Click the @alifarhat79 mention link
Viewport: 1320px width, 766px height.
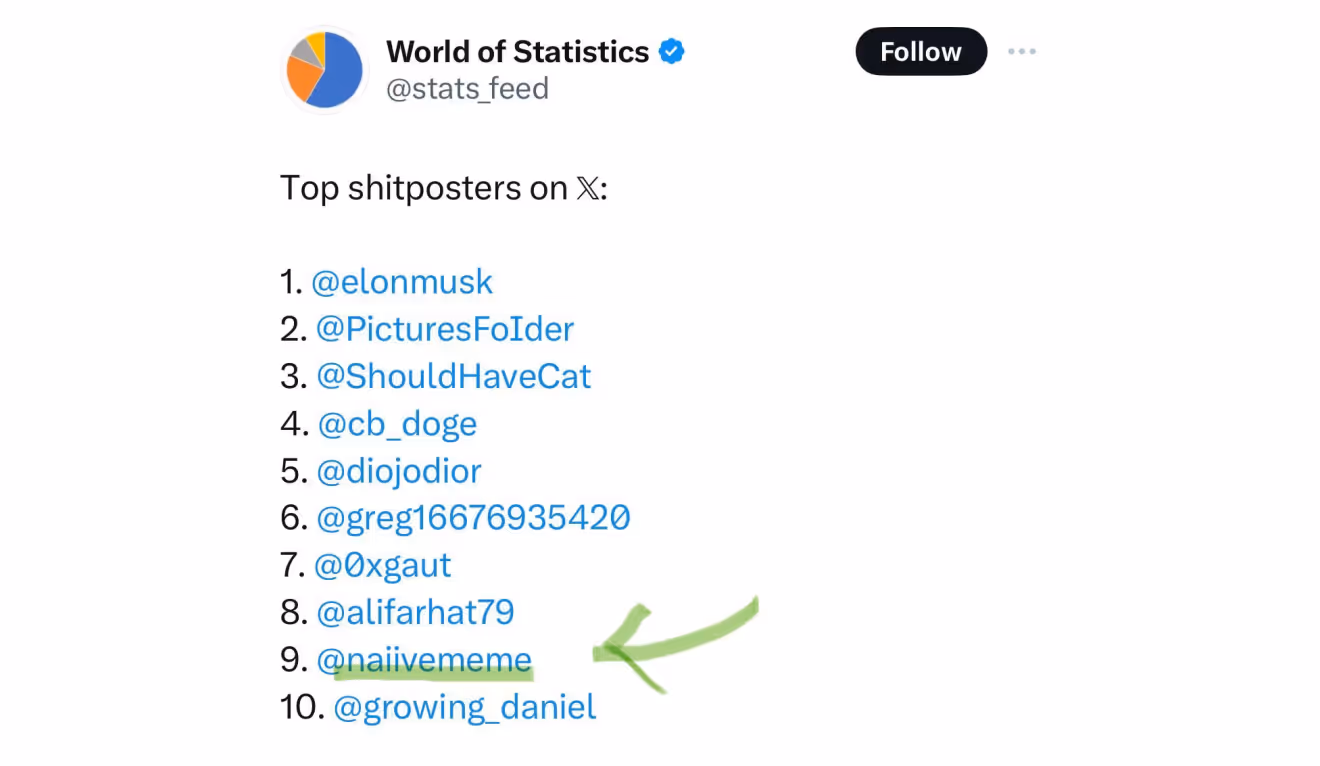(415, 612)
